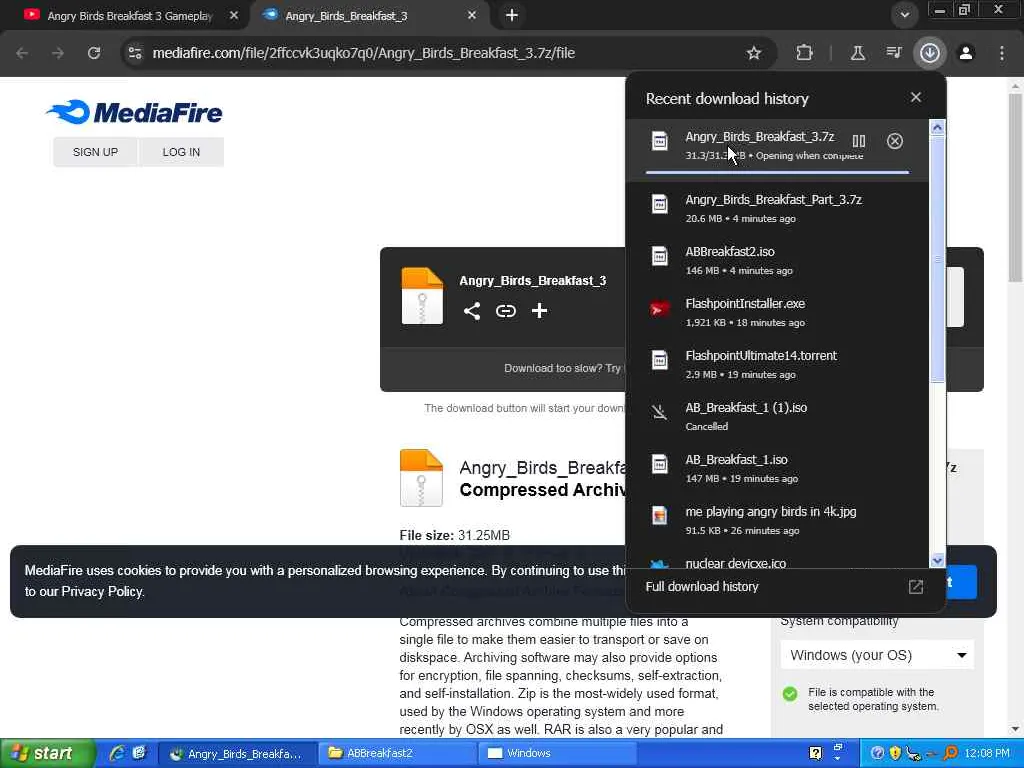1024x768 pixels.
Task: Click the Full download history label
Action: coord(702,586)
